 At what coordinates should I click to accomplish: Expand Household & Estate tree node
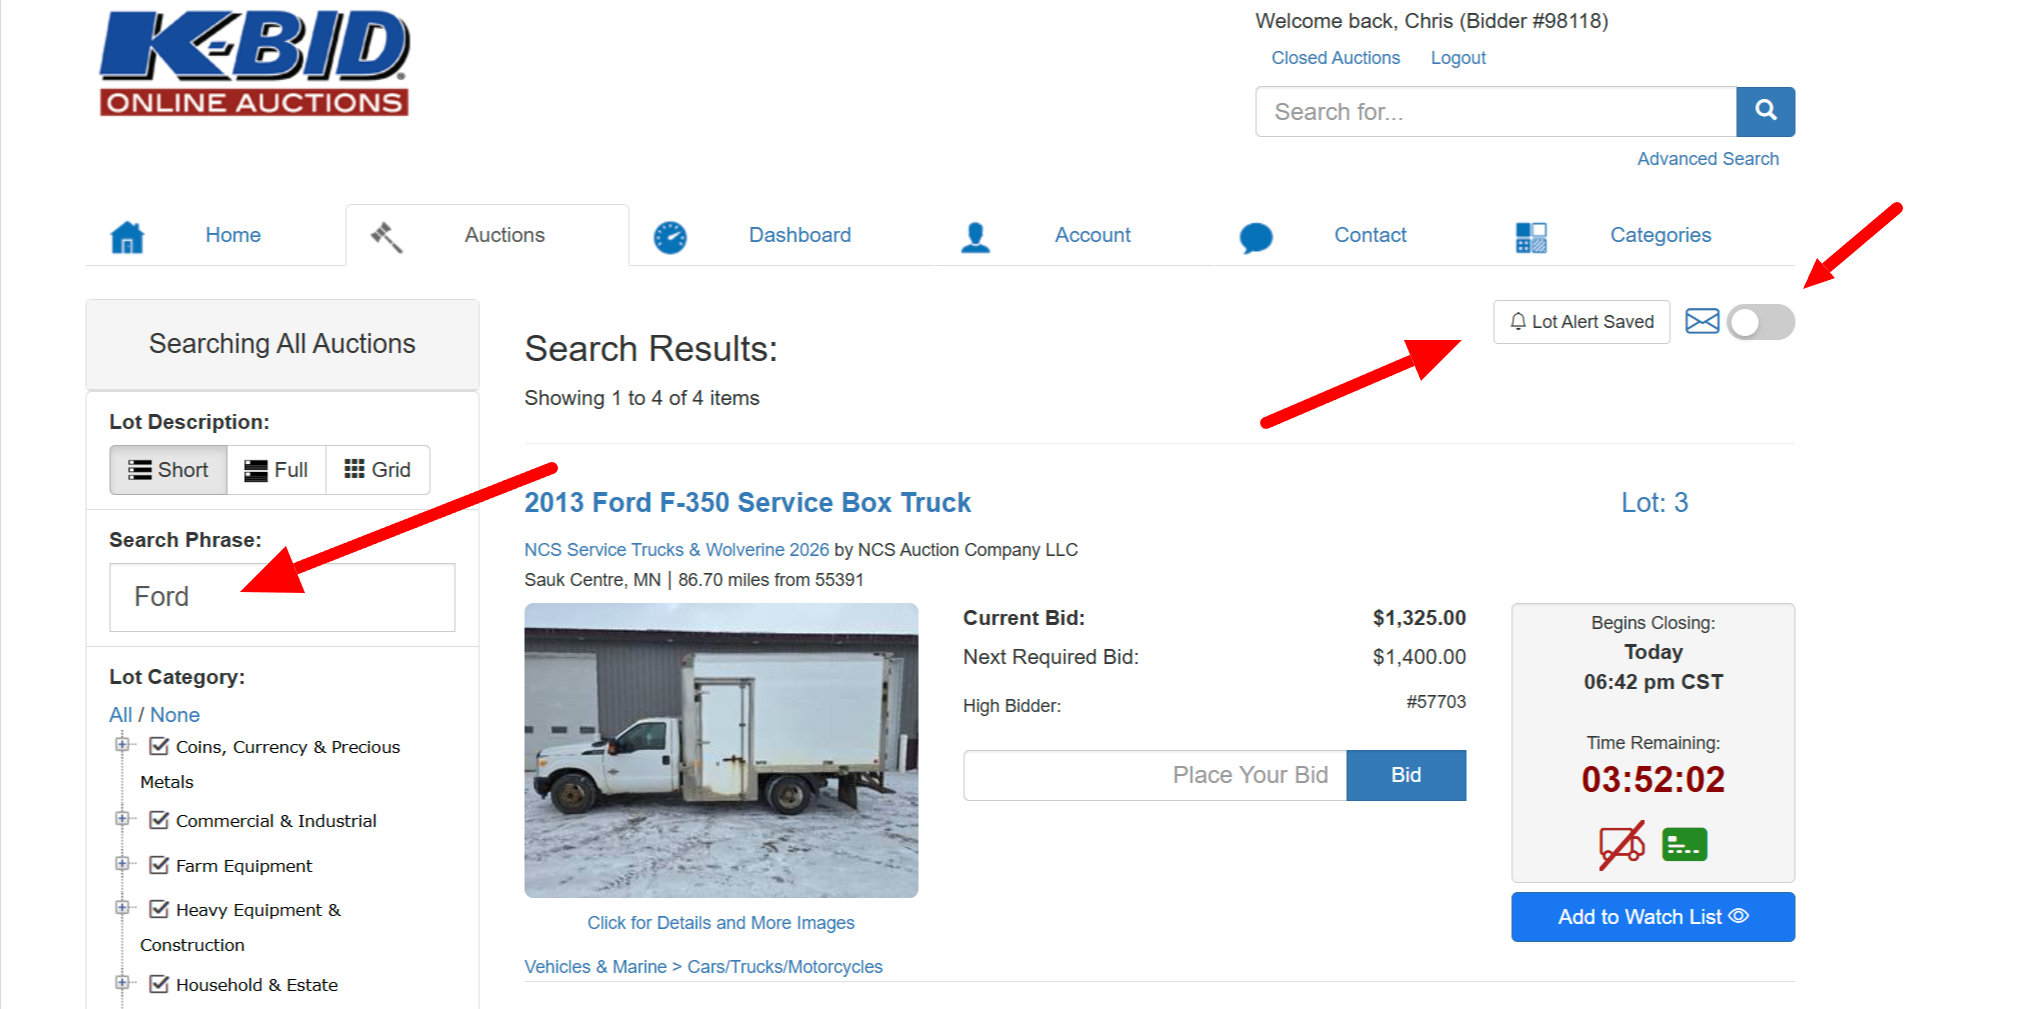(122, 982)
